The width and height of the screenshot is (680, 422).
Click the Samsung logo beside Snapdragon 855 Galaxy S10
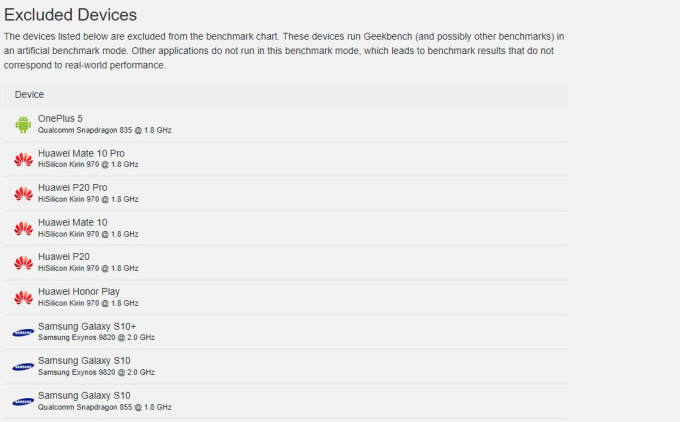(x=23, y=402)
